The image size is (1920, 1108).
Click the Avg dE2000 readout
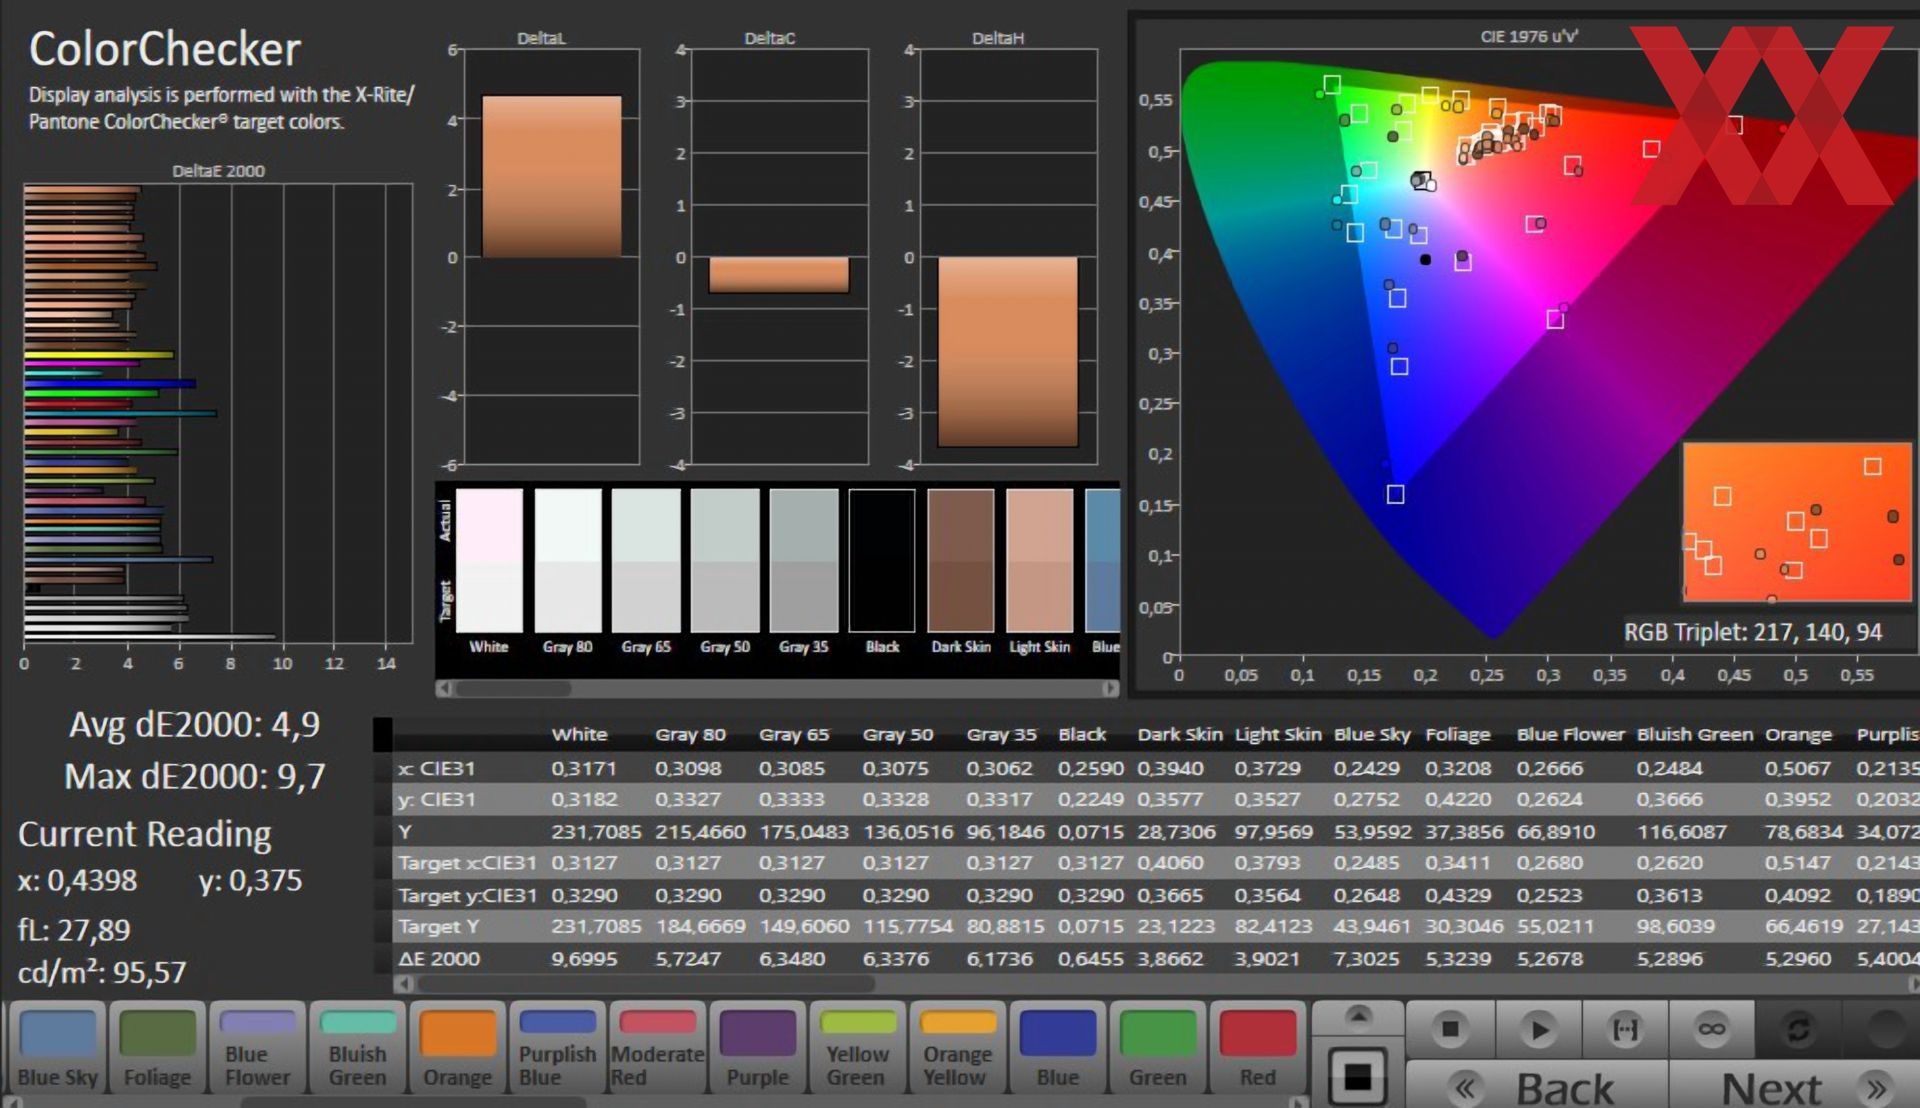click(x=195, y=724)
